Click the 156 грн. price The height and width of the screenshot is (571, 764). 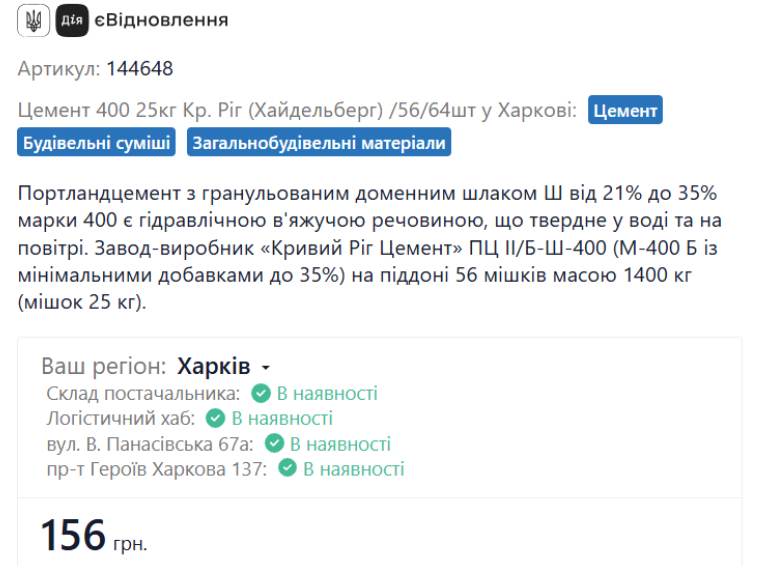point(94,535)
